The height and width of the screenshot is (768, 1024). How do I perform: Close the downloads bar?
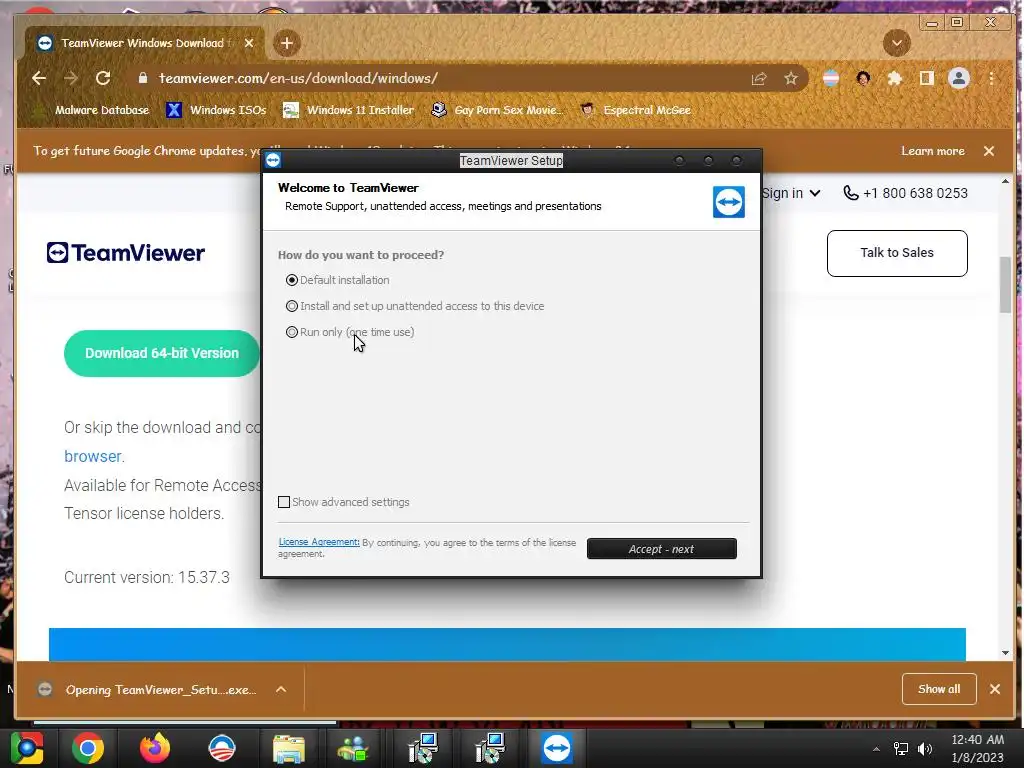click(x=995, y=689)
